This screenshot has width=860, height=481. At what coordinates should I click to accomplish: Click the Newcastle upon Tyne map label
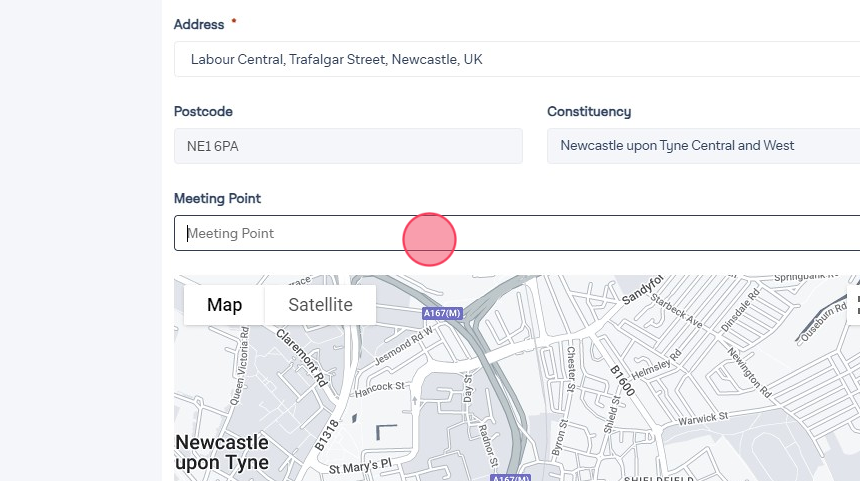(x=222, y=452)
